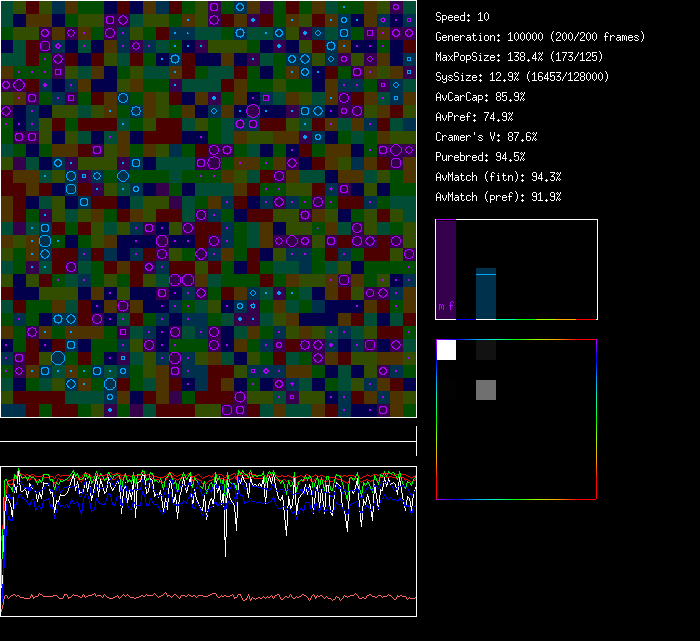Image resolution: width=700 pixels, height=641 pixels.
Task: Click the light gray square in the matrix
Action: [x=486, y=390]
